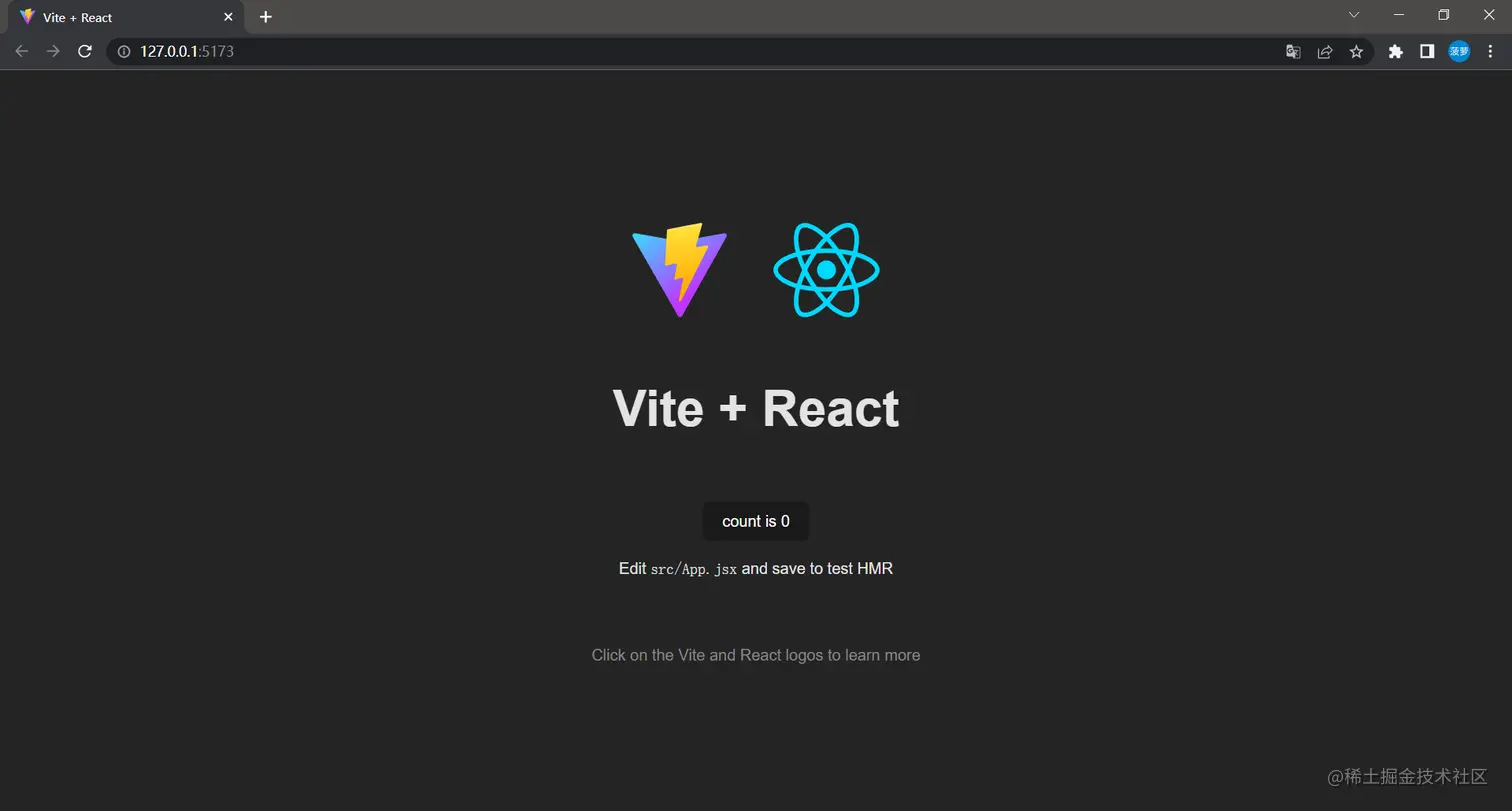
Task: Click the React atom logo
Action: point(826,270)
